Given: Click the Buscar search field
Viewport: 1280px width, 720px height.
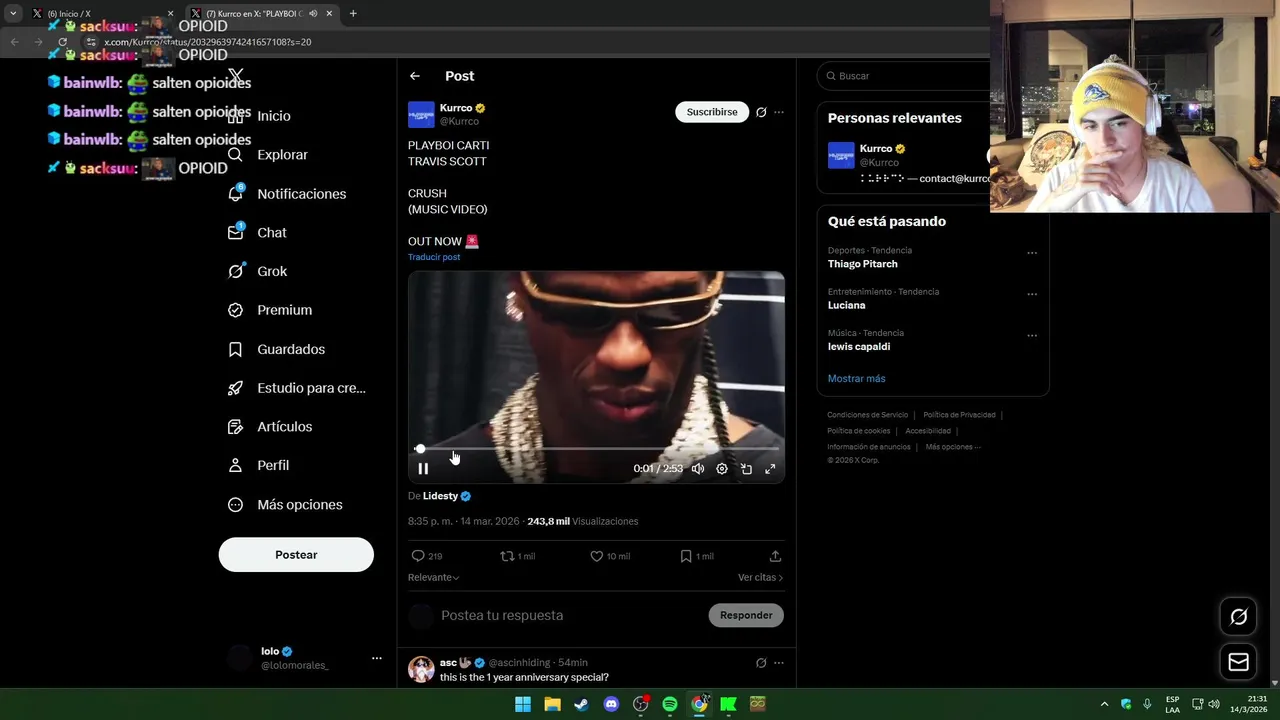Looking at the screenshot, I should (x=905, y=76).
